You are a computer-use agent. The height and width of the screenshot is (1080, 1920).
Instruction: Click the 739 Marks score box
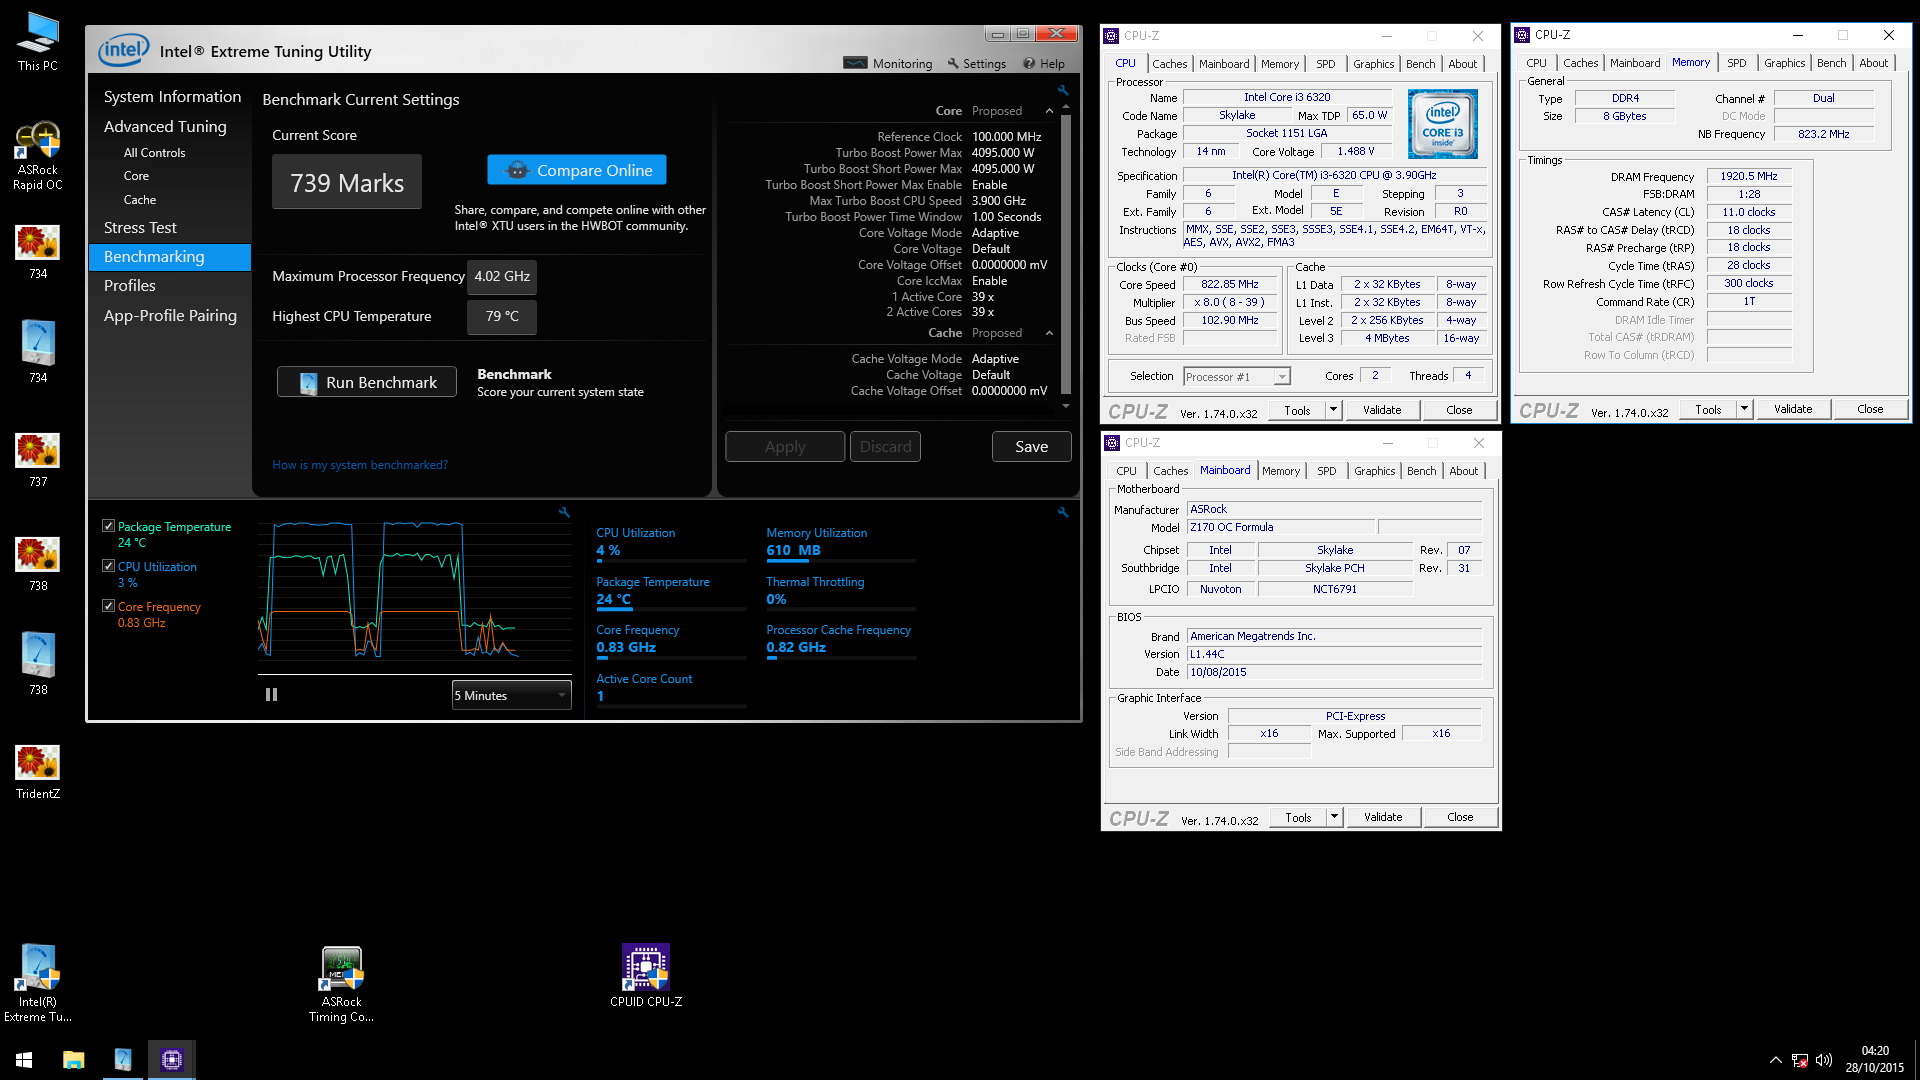(x=347, y=182)
